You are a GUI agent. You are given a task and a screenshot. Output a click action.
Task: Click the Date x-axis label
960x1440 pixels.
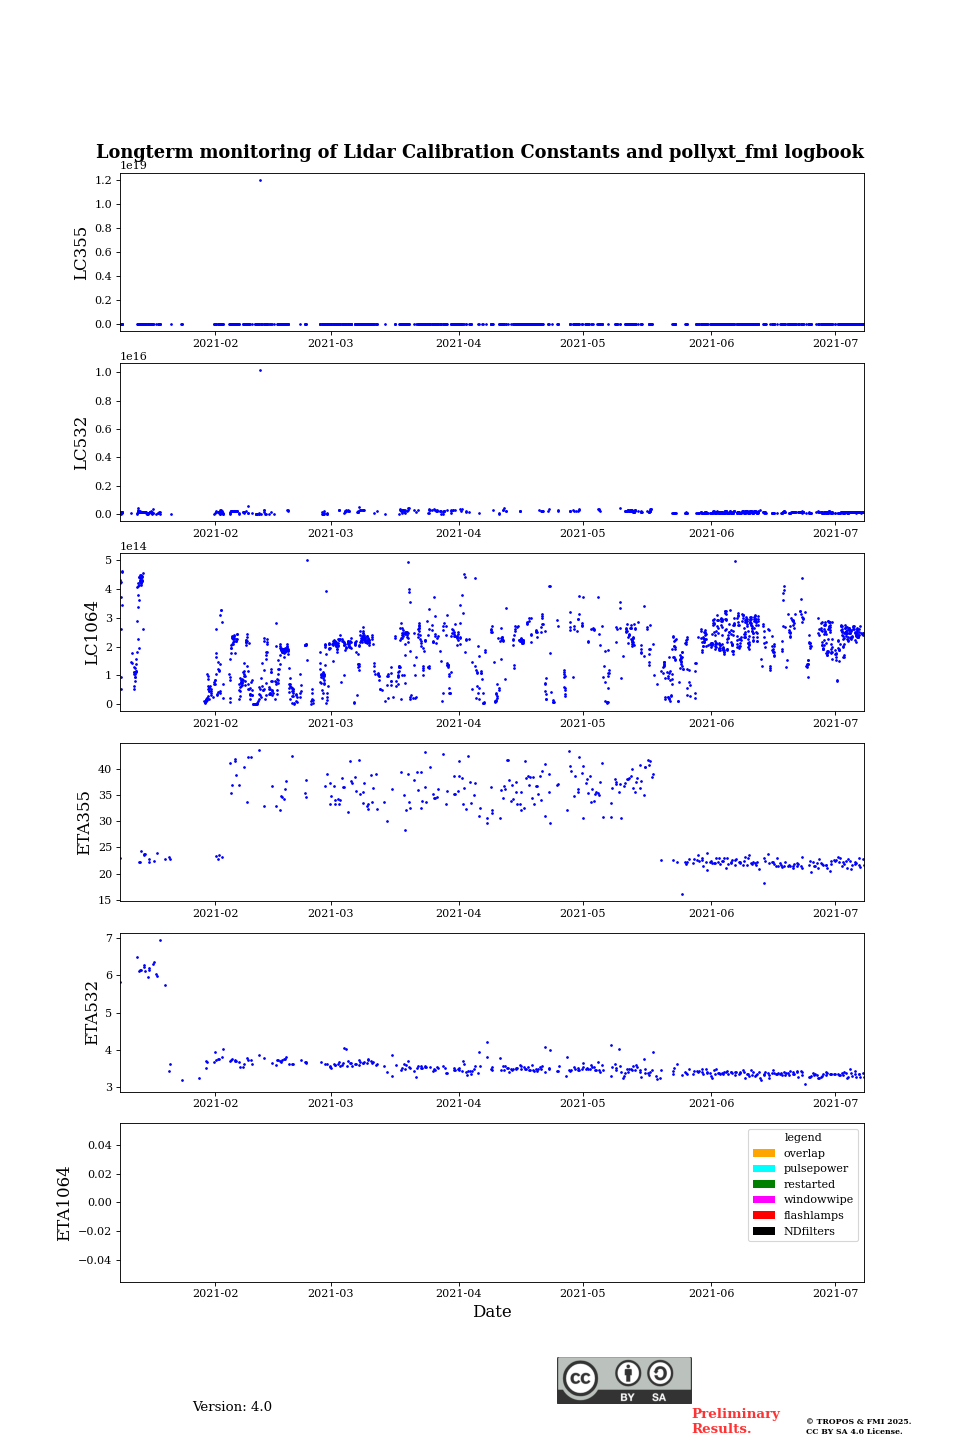[492, 1312]
